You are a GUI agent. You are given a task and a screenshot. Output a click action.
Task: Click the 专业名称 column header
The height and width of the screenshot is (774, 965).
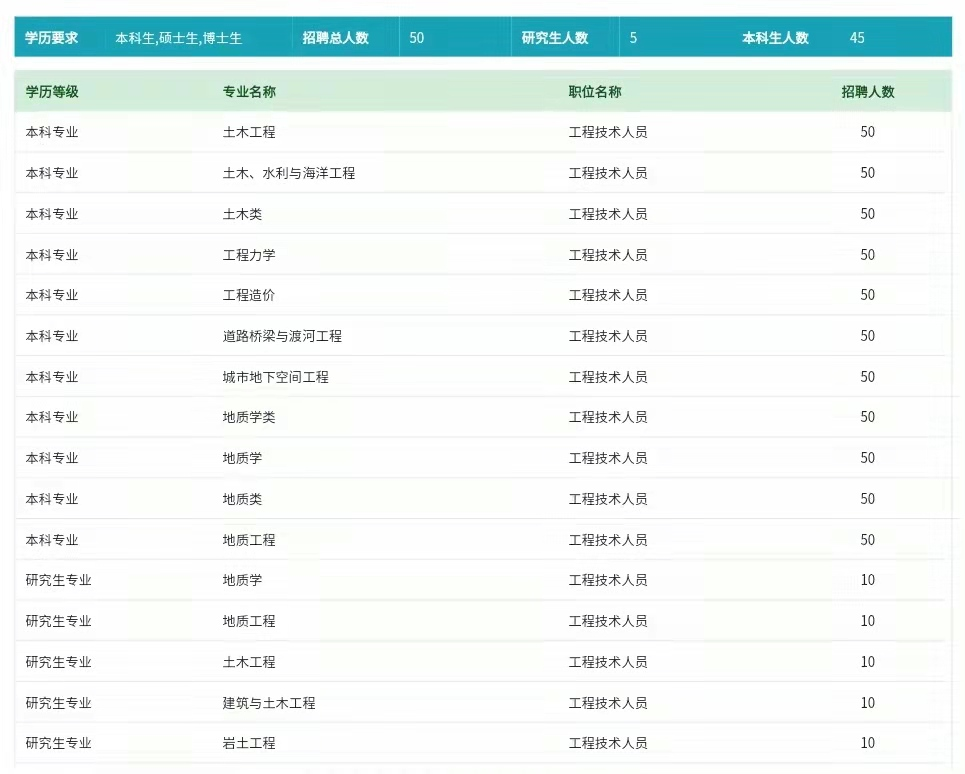[x=249, y=92]
